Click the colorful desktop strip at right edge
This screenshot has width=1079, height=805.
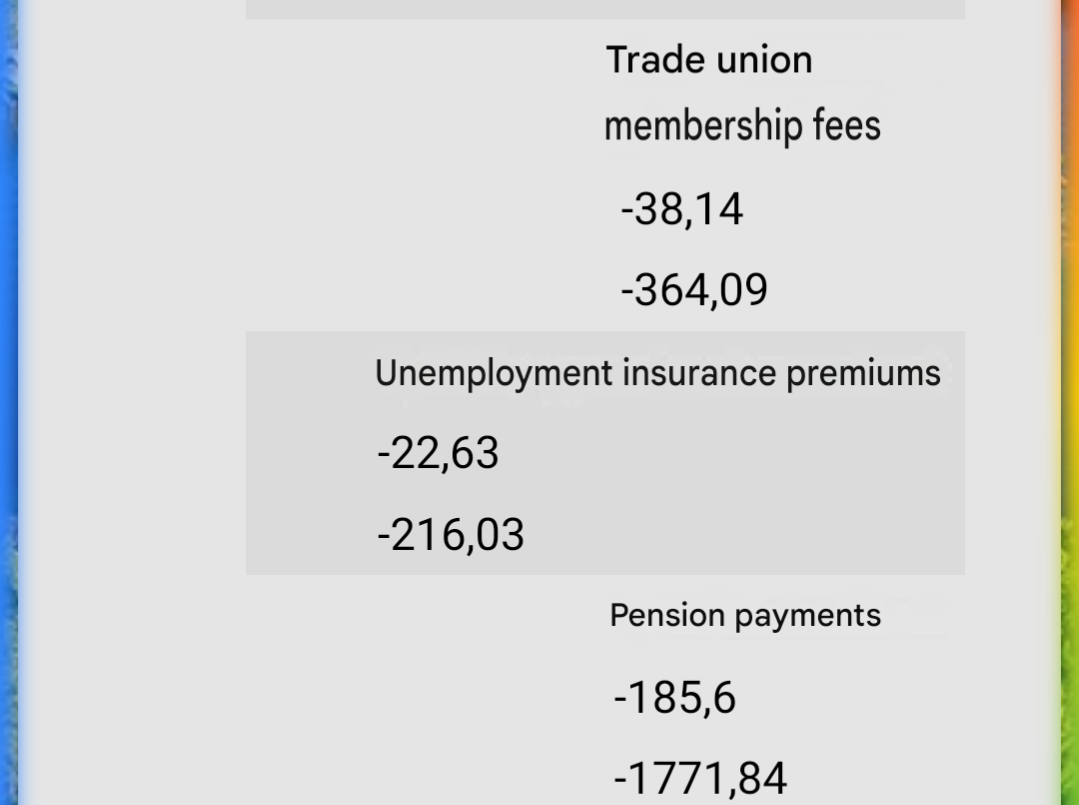pyautogui.click(x=1069, y=402)
